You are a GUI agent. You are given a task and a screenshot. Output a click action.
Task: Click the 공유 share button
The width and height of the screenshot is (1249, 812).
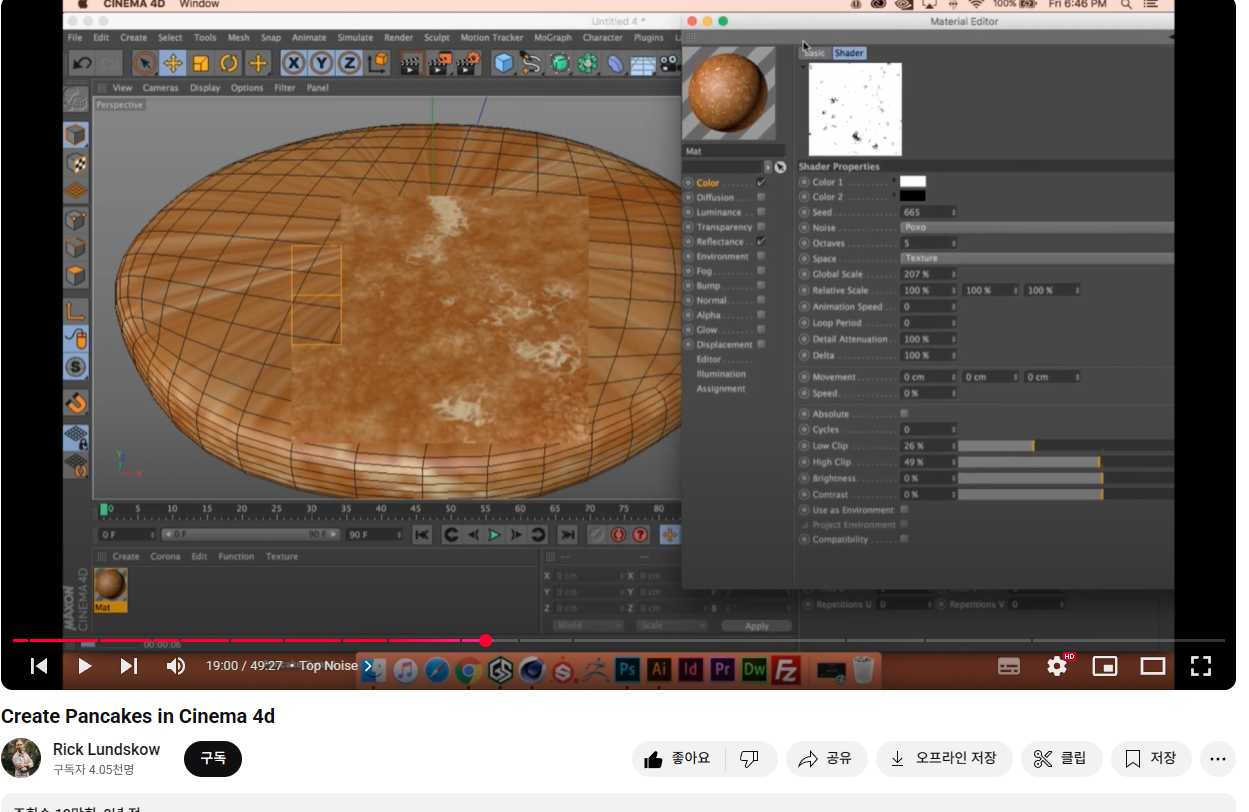coord(825,759)
